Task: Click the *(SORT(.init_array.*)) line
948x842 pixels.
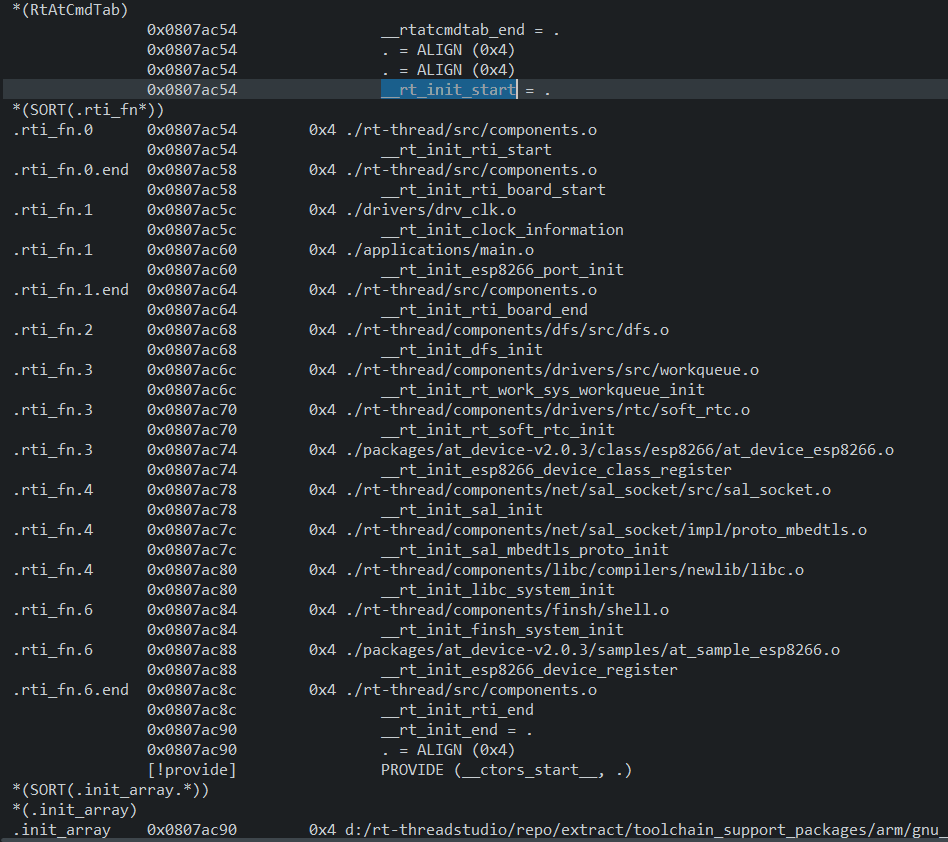Action: click(111, 789)
